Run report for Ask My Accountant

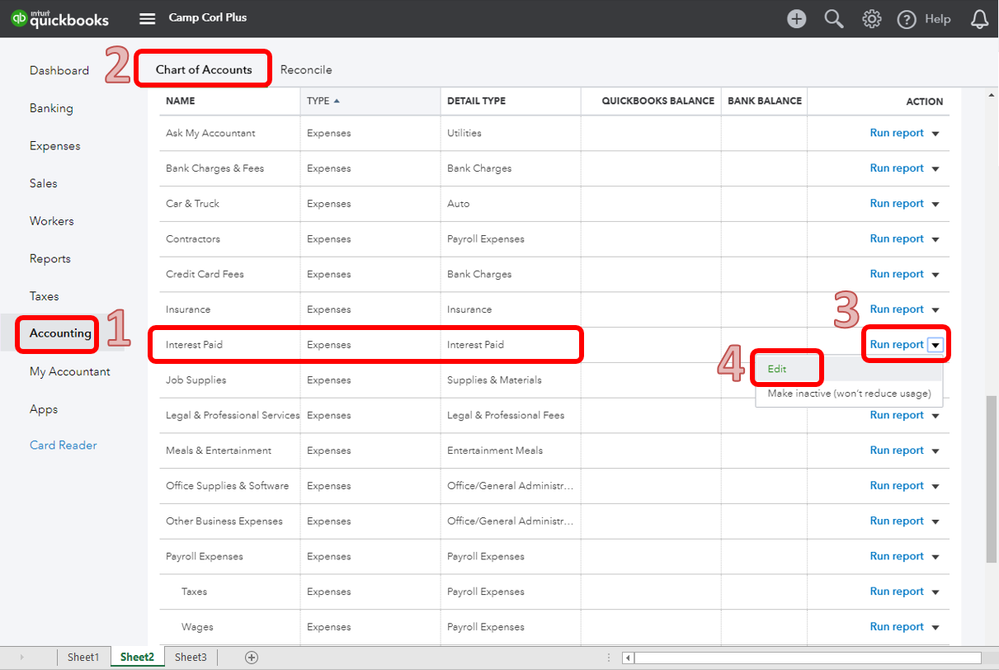coord(896,133)
